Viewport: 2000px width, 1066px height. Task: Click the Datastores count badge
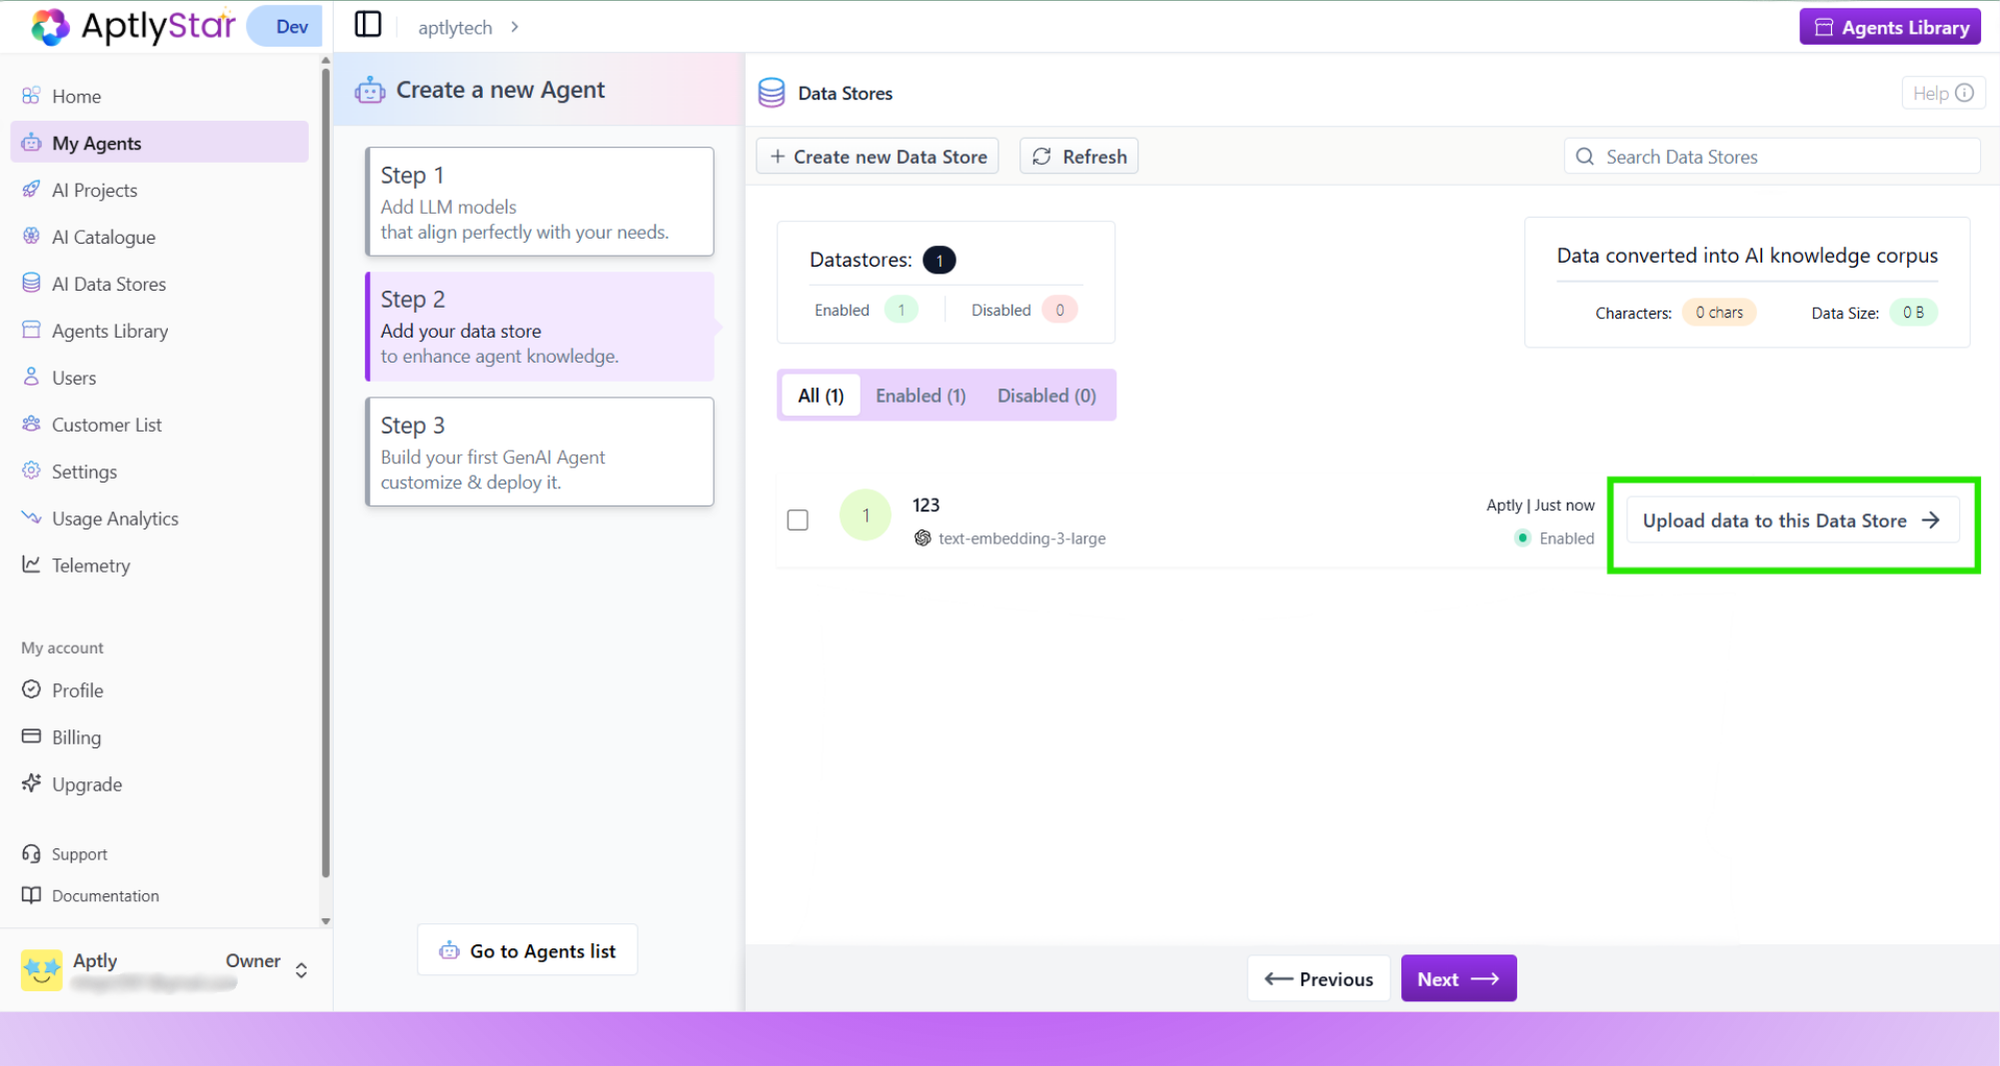click(939, 260)
